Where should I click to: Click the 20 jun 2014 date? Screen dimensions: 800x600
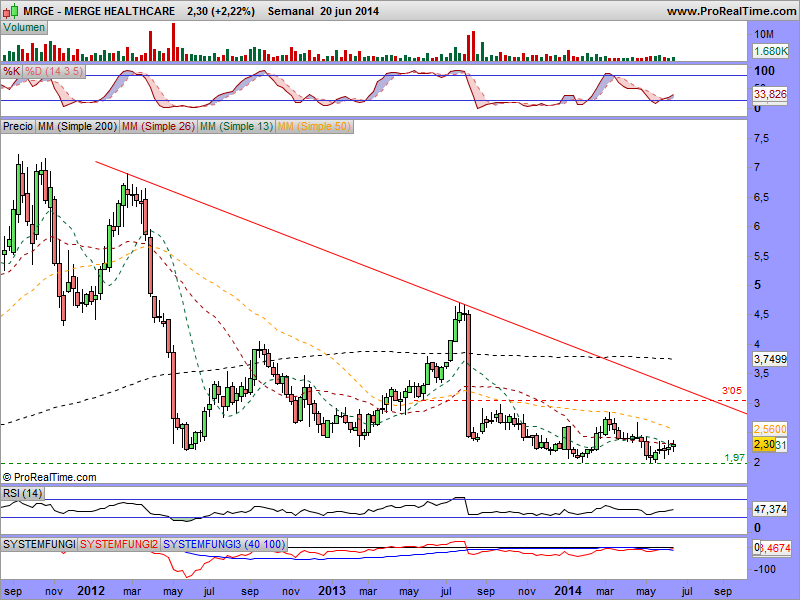point(349,11)
